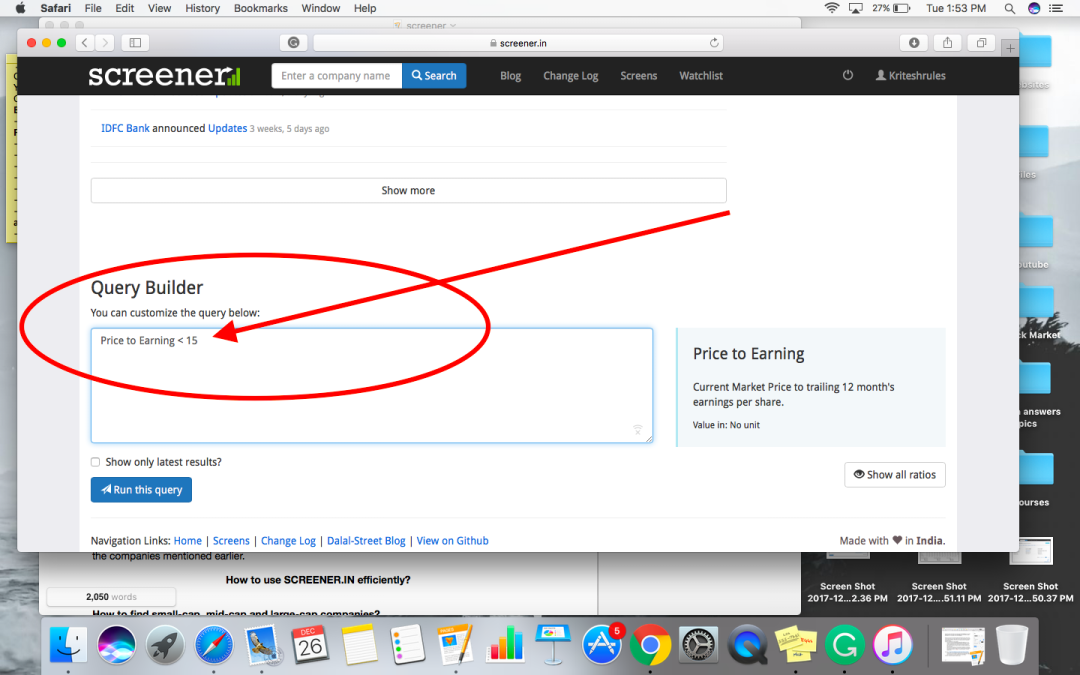
Task: Open iTunes from the dock
Action: click(893, 645)
